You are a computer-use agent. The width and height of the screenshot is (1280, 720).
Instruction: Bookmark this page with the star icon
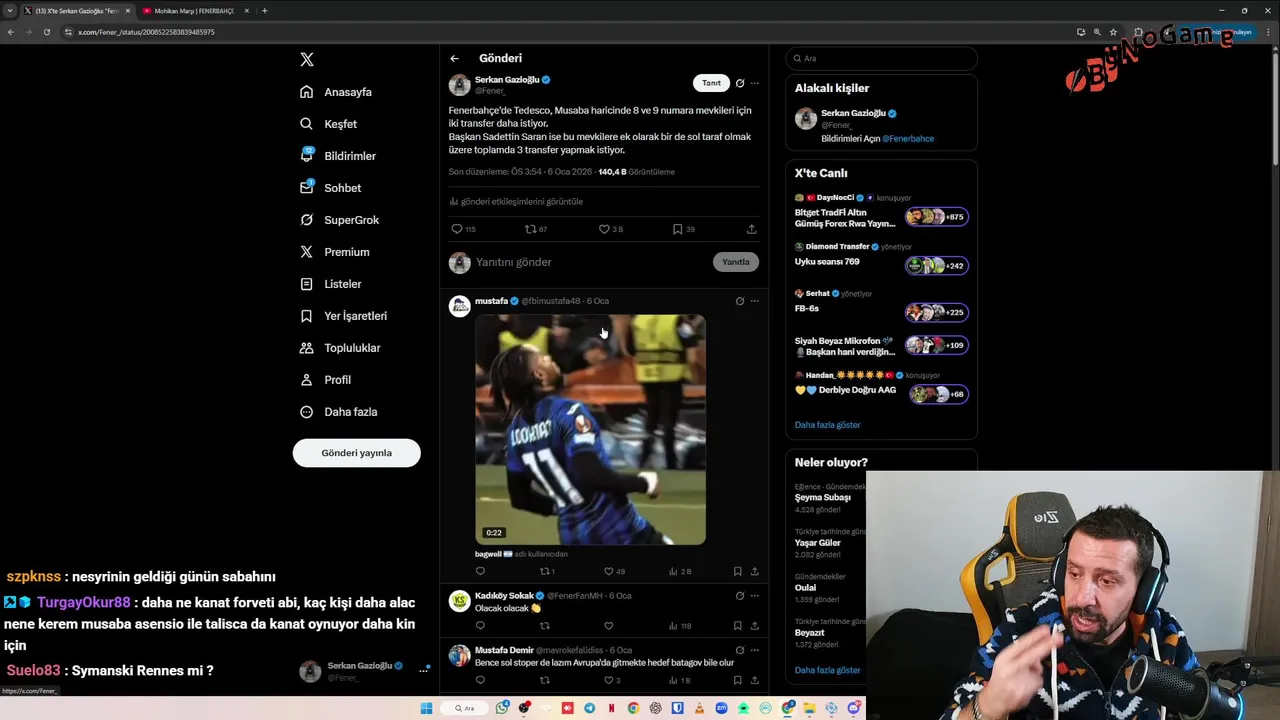pos(1113,32)
